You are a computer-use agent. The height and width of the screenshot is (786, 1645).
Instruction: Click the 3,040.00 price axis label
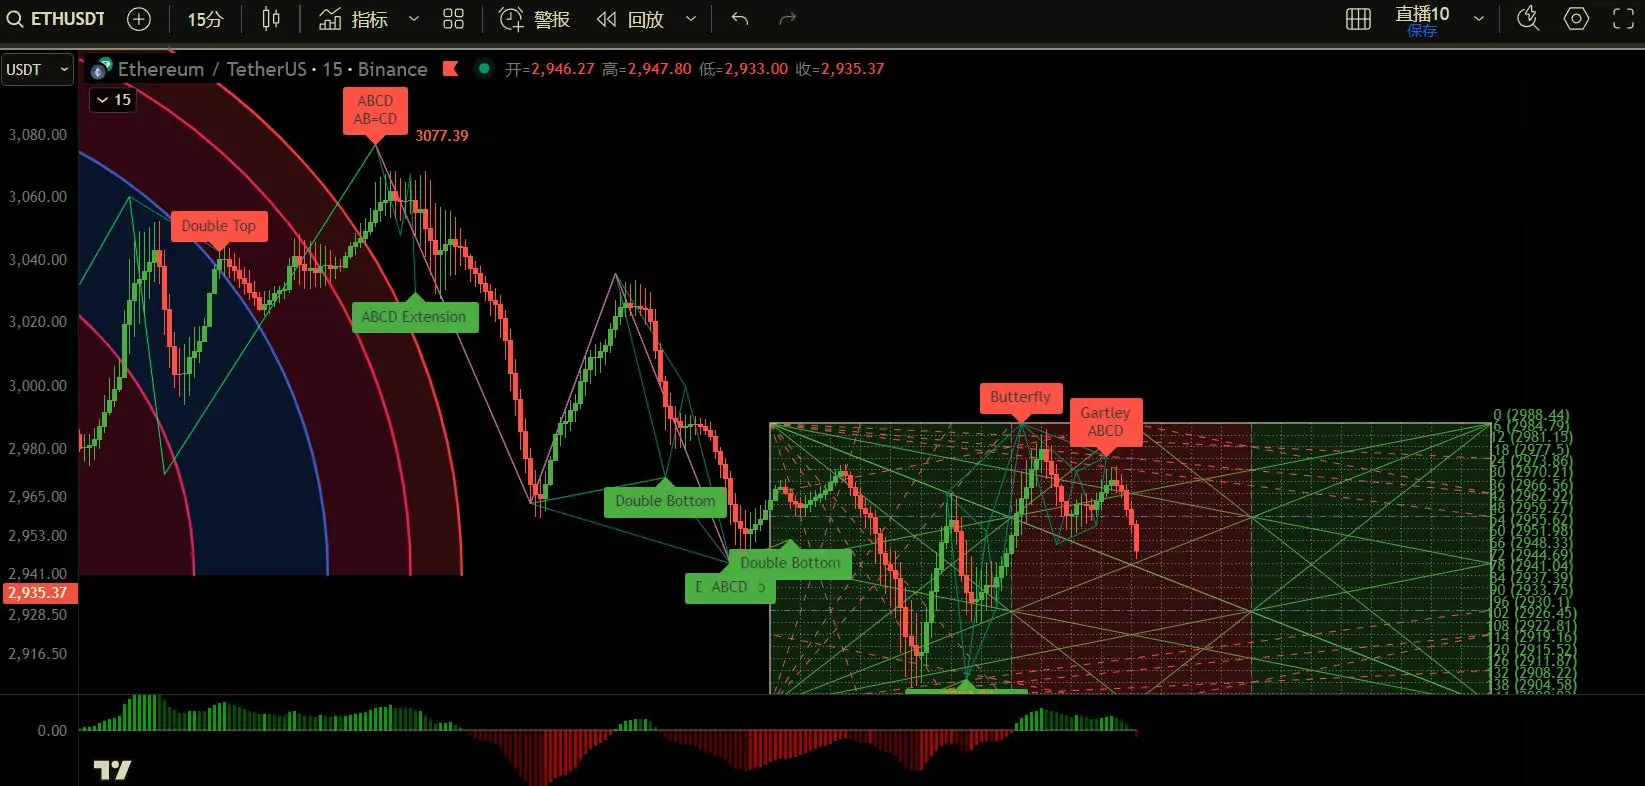click(38, 260)
